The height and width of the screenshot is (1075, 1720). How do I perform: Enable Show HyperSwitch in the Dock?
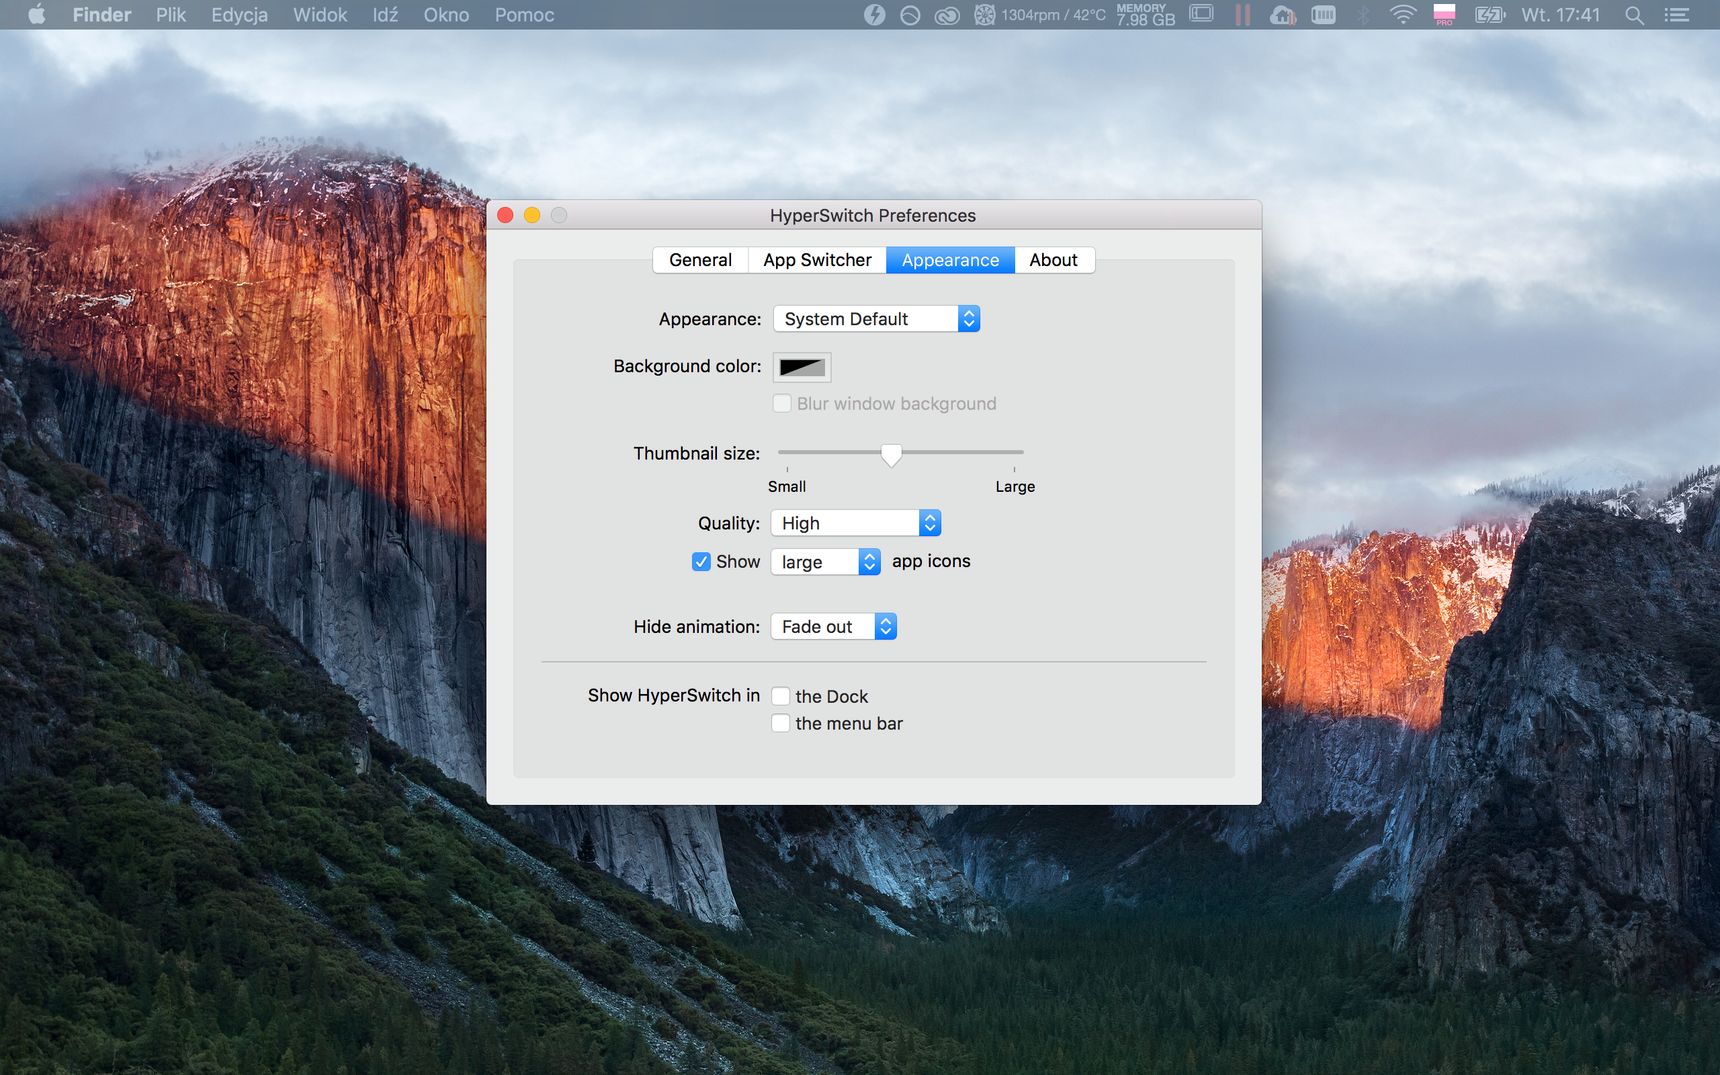point(781,696)
